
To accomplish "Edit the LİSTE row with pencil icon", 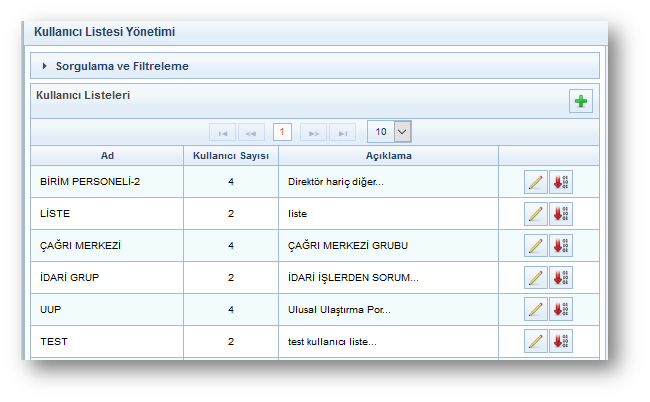I will click(x=536, y=214).
